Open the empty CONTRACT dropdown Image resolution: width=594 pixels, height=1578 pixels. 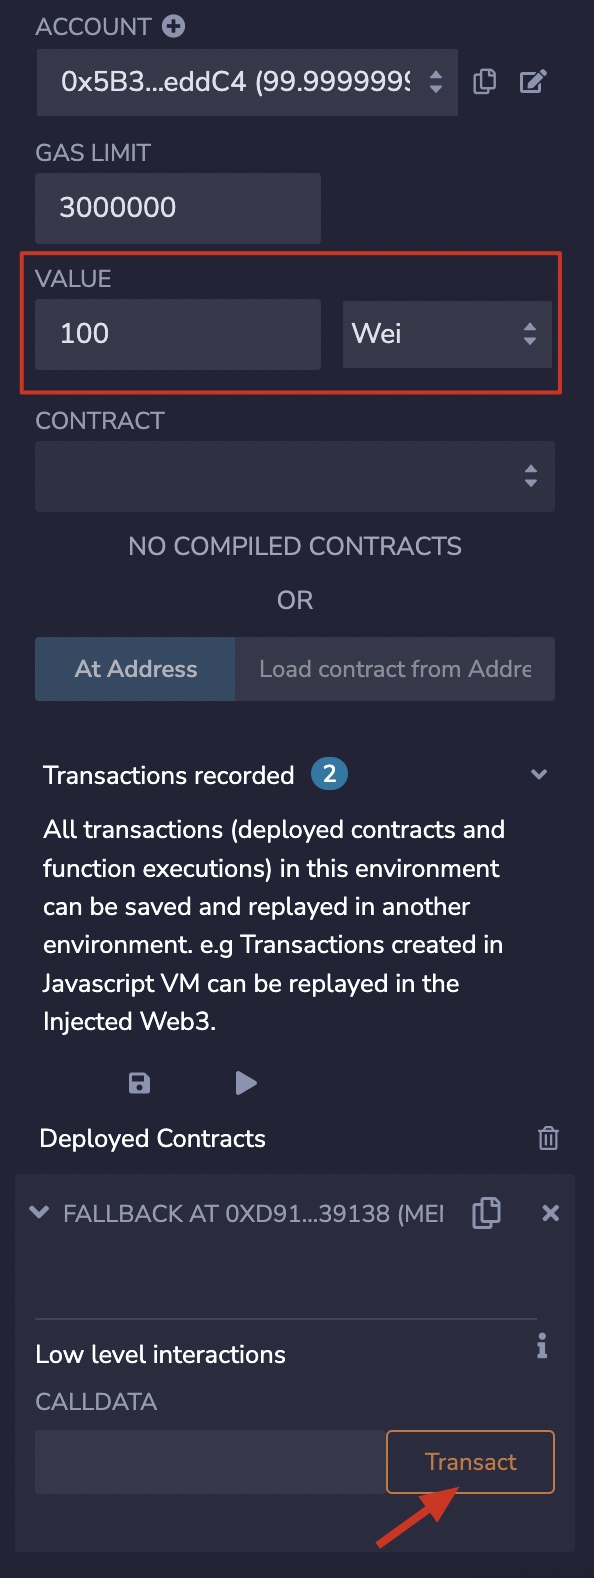pyautogui.click(x=295, y=477)
